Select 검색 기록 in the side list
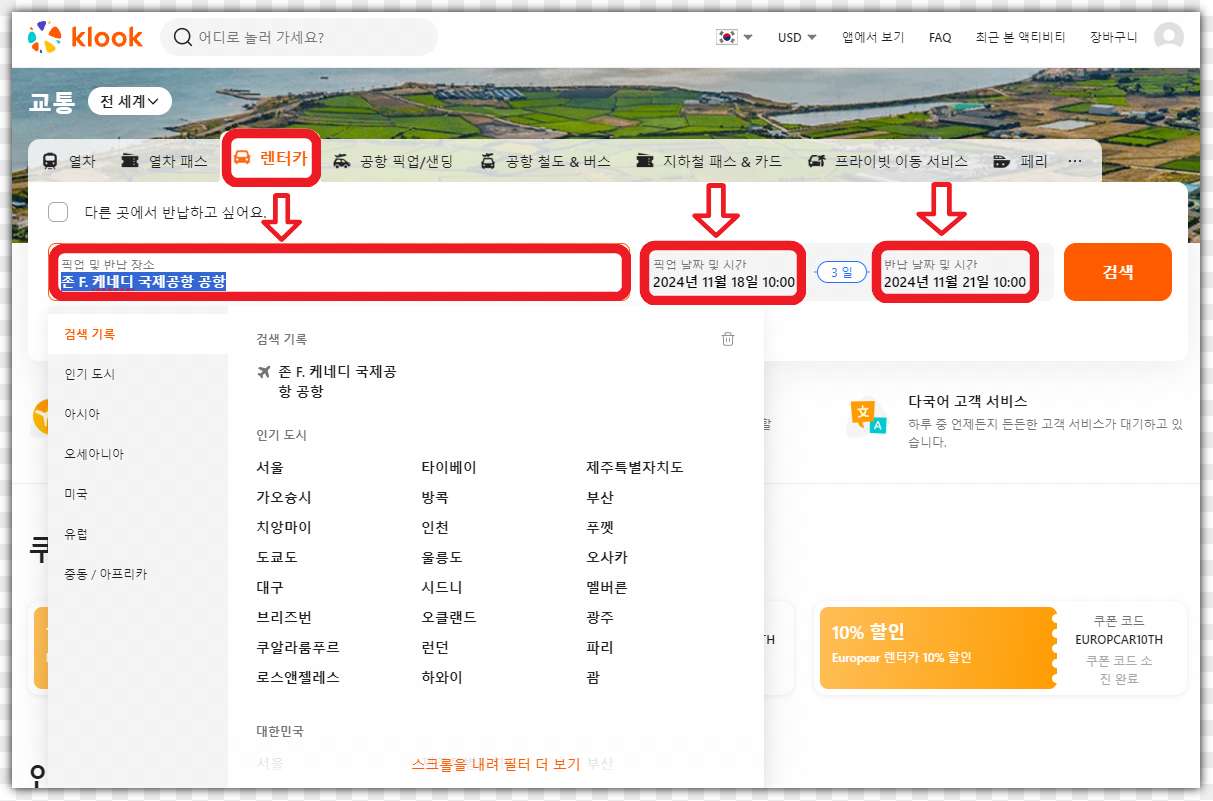 [x=138, y=334]
